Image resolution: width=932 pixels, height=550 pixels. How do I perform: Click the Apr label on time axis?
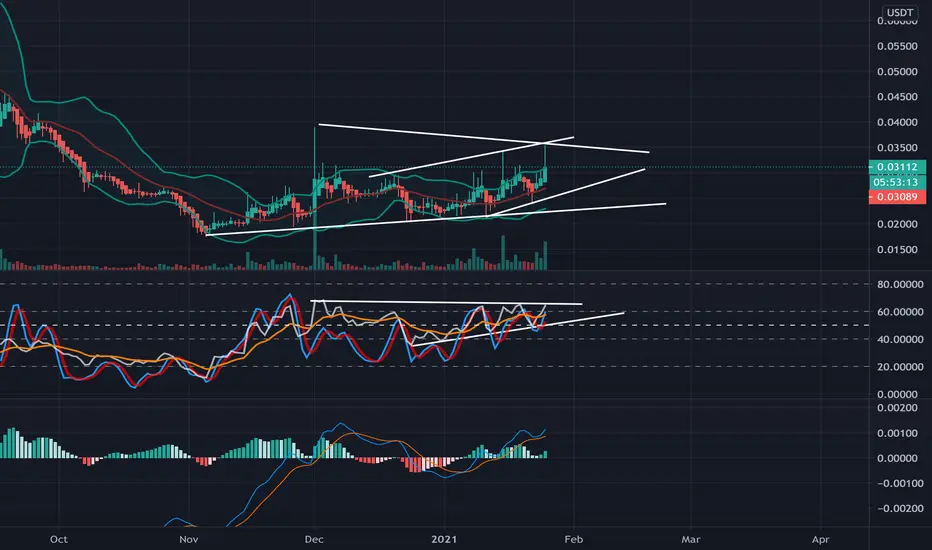click(x=820, y=539)
